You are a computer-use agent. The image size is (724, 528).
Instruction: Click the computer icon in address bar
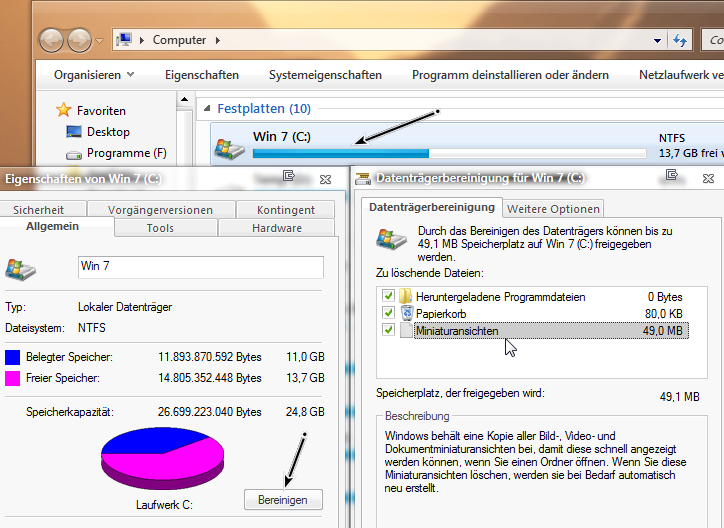pos(124,40)
